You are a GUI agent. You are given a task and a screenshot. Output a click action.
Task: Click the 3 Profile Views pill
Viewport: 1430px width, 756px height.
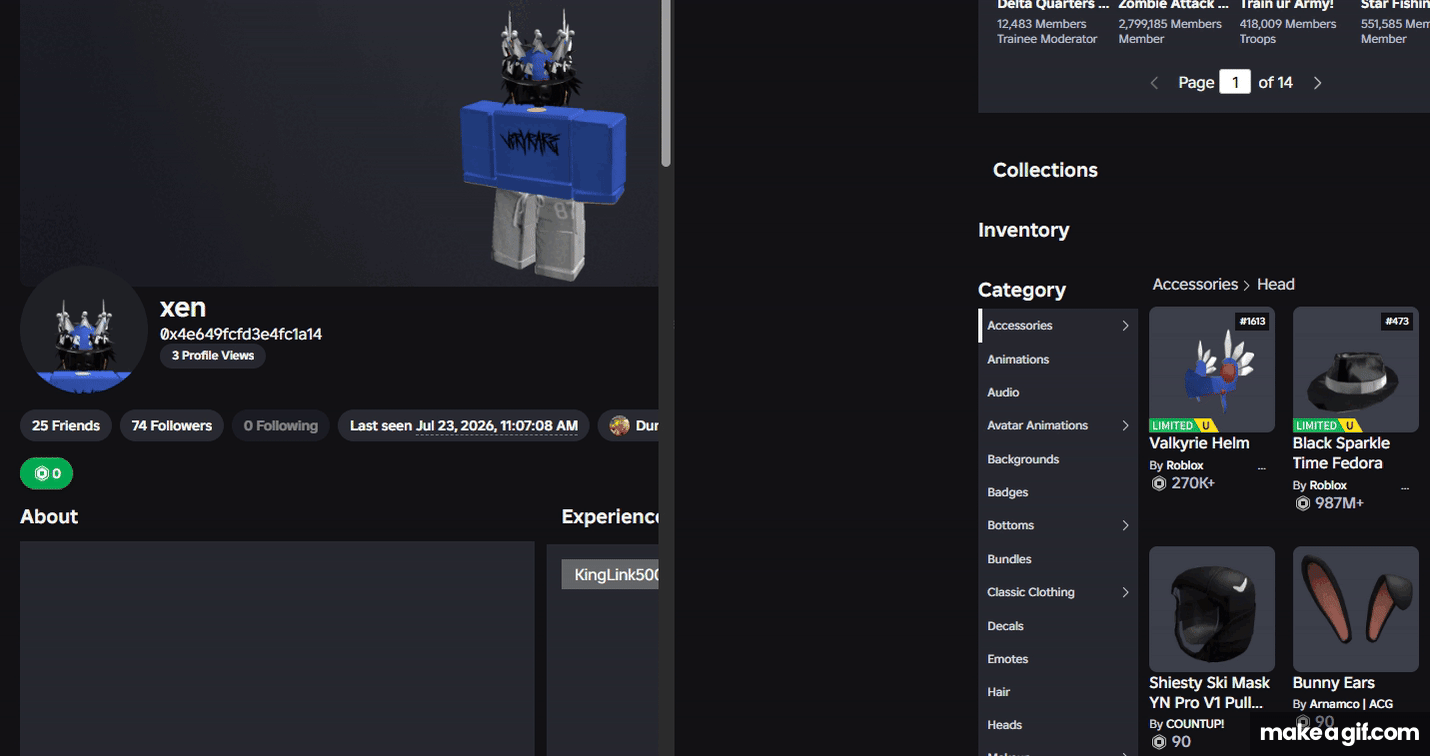point(213,356)
